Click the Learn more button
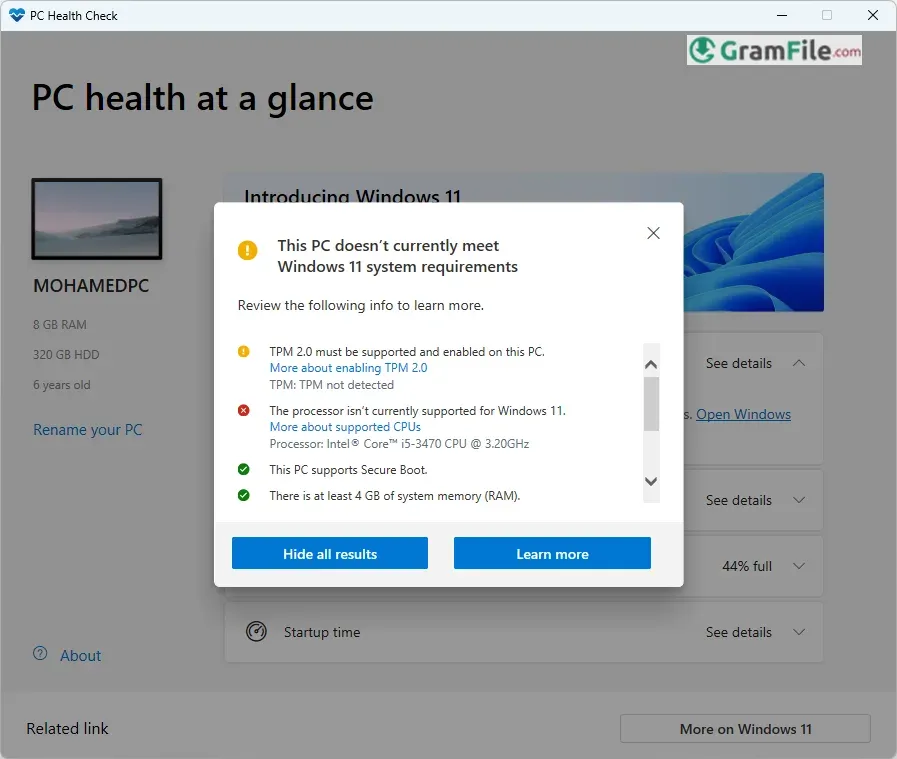 552,553
